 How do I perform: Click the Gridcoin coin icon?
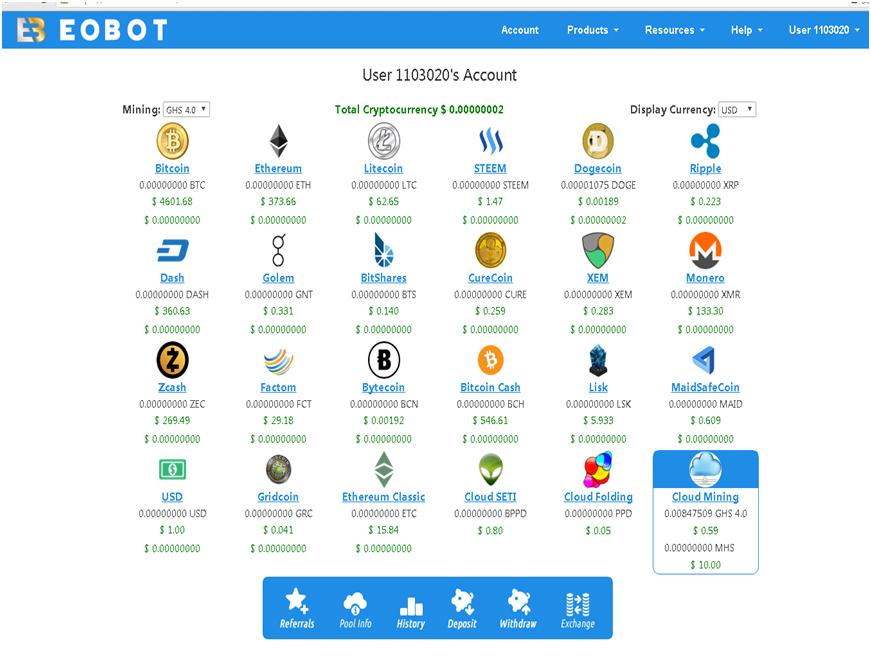pyautogui.click(x=278, y=469)
